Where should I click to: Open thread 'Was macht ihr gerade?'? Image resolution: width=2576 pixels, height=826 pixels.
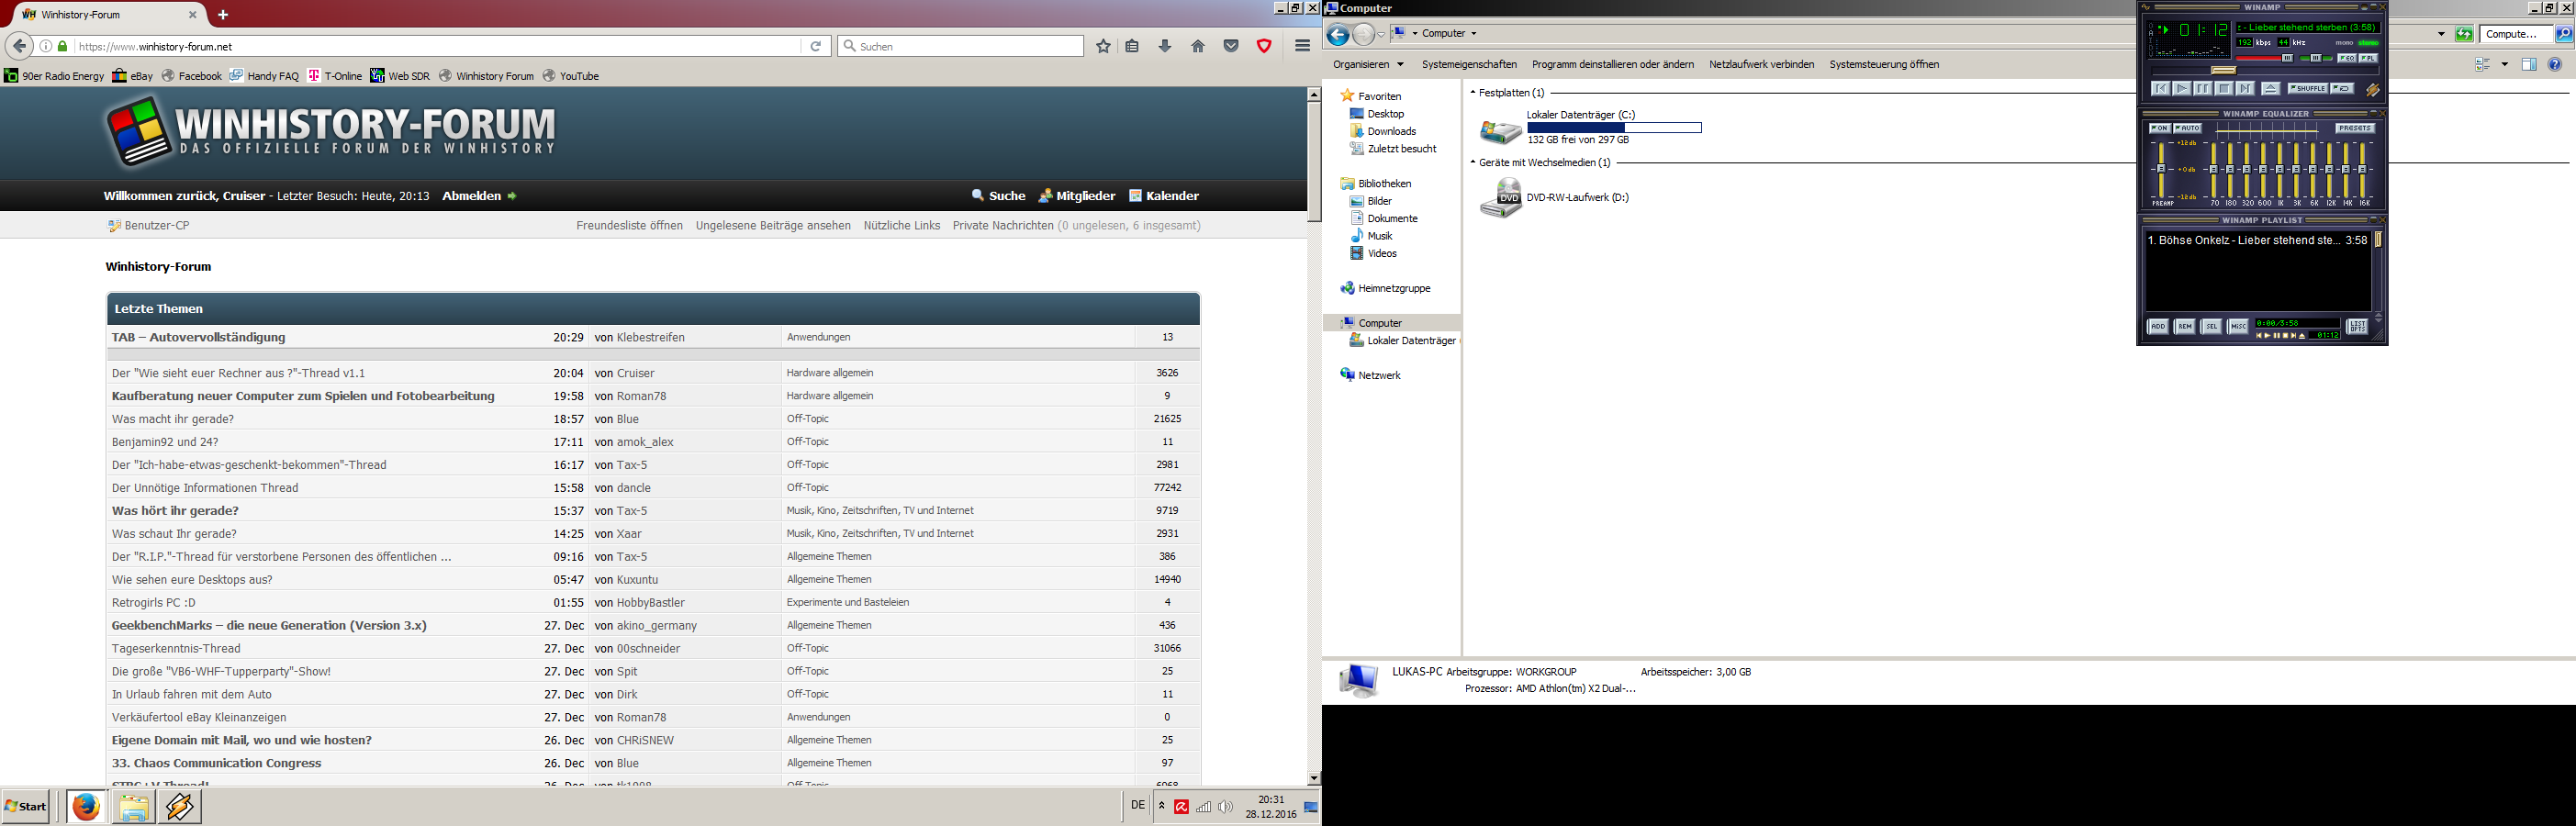(x=173, y=419)
